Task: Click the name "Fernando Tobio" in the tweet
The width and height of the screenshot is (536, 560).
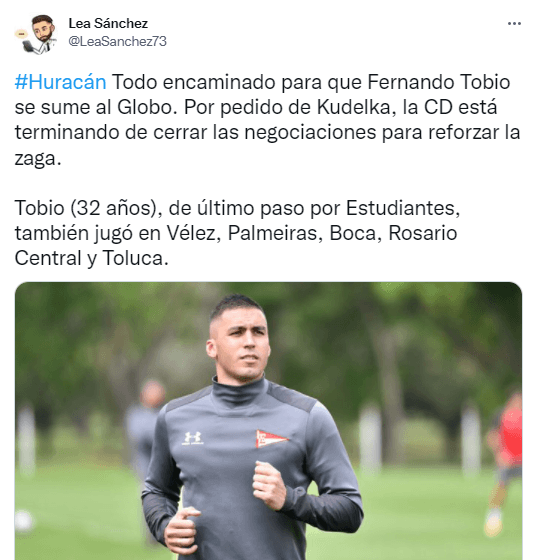Action: pyautogui.click(x=439, y=82)
